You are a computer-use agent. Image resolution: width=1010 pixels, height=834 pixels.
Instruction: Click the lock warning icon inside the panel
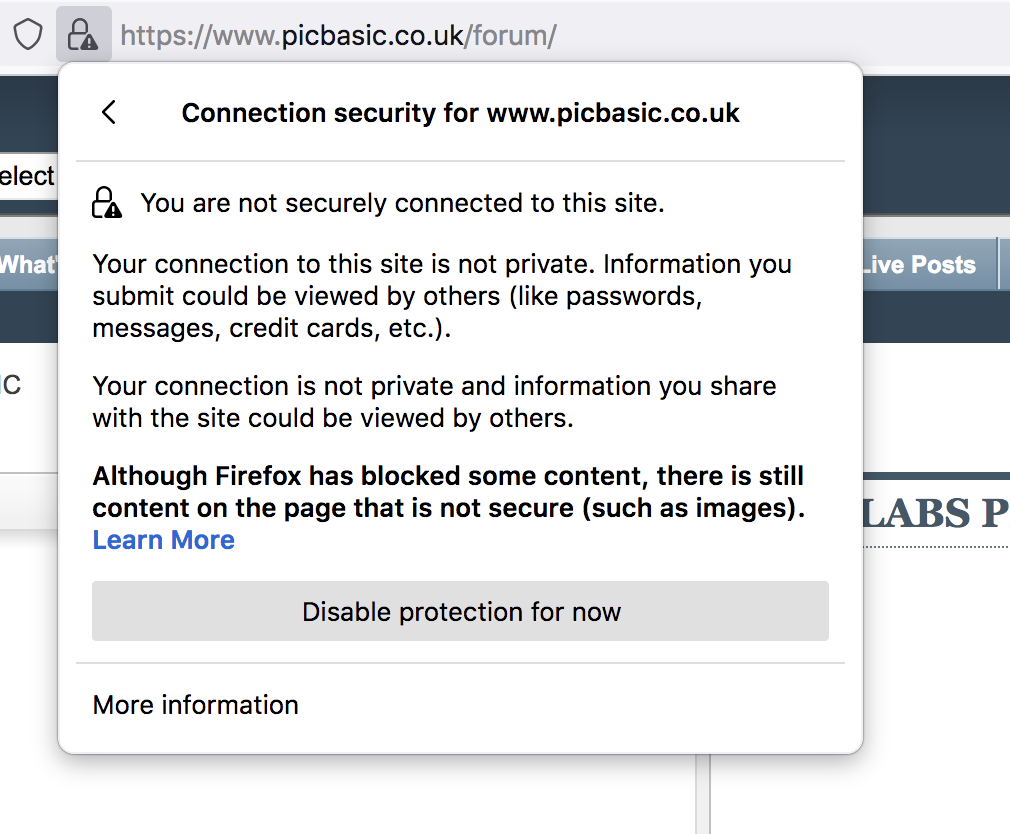click(106, 203)
